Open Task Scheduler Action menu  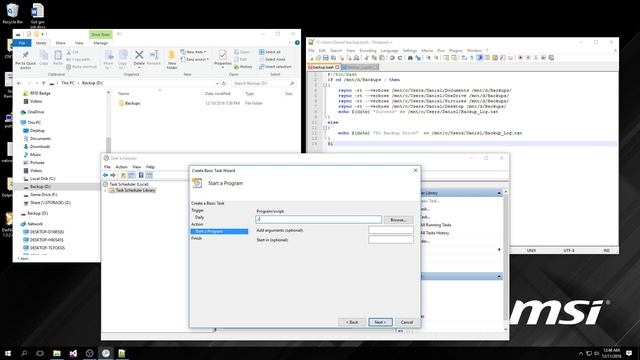(x=121, y=167)
